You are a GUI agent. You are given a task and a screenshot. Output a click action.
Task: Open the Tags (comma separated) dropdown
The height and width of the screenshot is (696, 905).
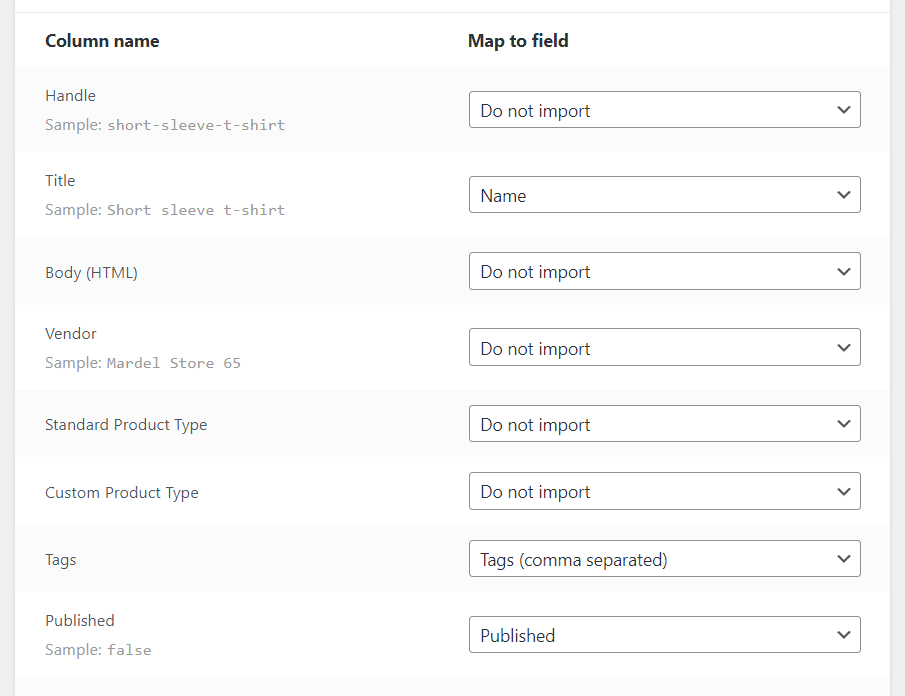(665, 558)
